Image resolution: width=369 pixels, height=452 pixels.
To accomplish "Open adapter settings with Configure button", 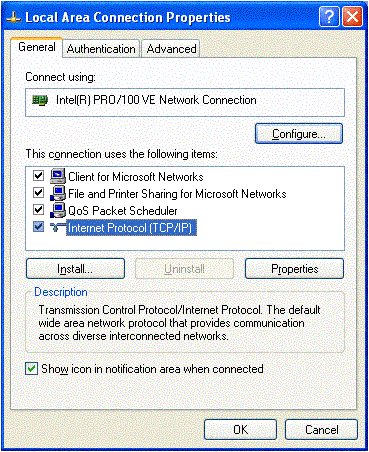I will pos(299,134).
